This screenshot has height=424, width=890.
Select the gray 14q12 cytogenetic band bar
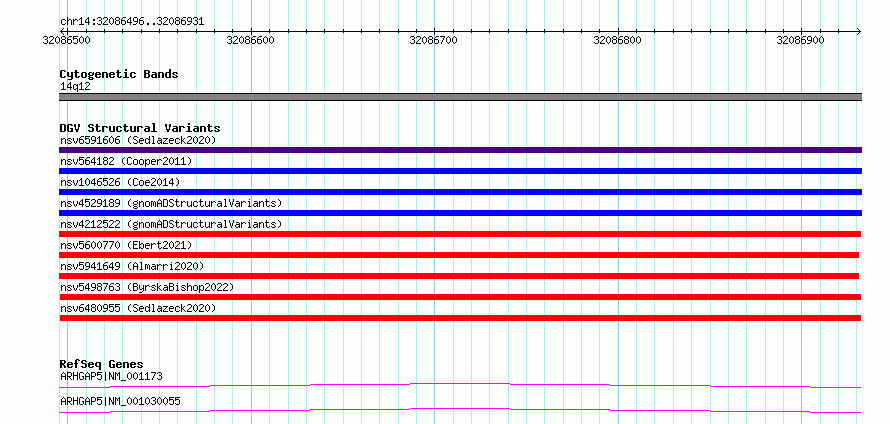460,97
